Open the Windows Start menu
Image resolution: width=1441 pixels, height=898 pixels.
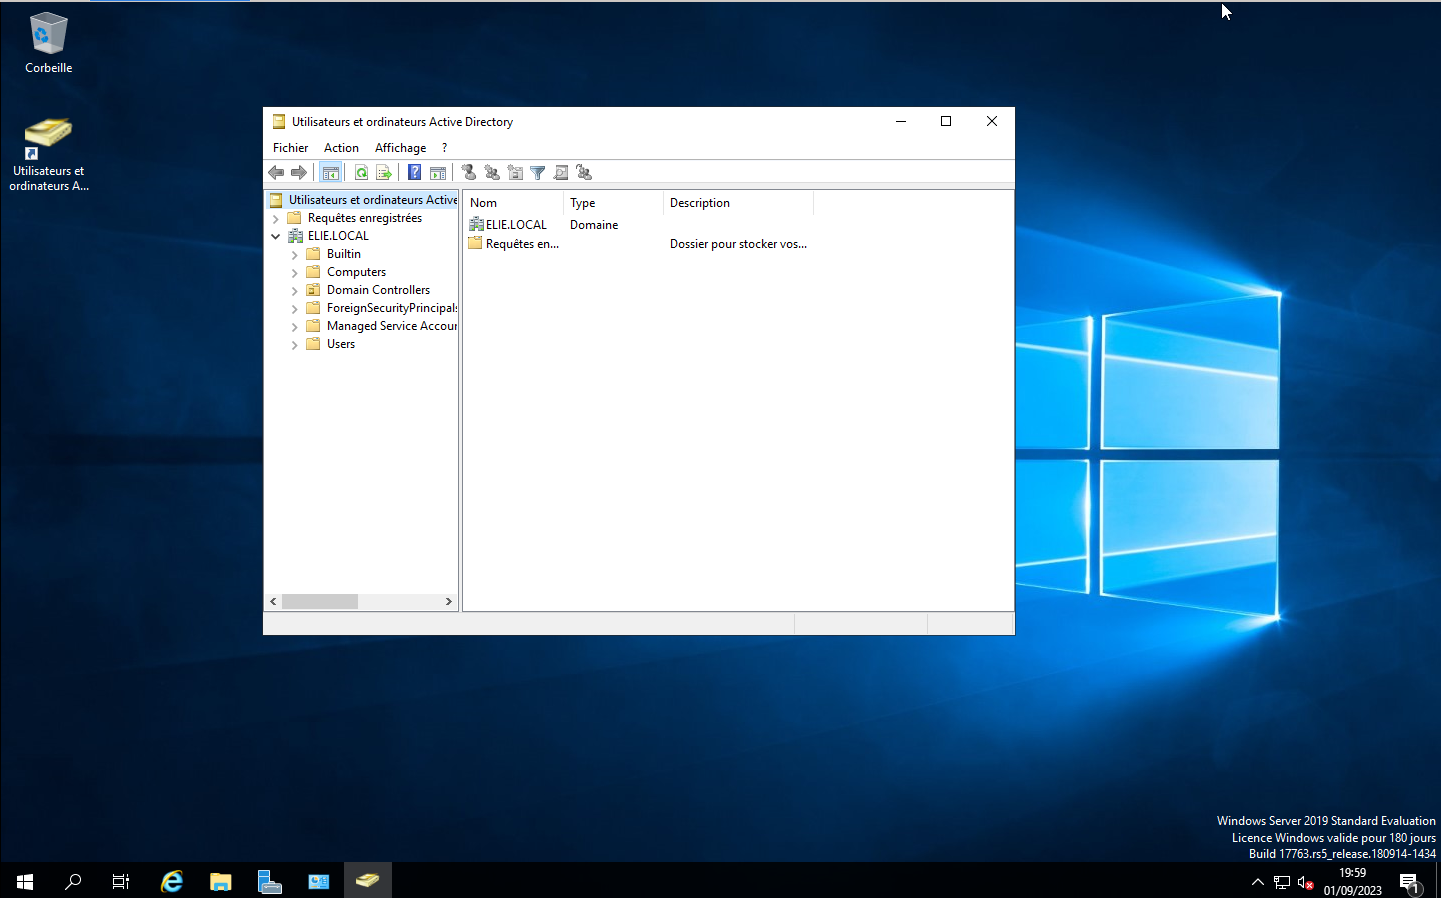[x=24, y=881]
